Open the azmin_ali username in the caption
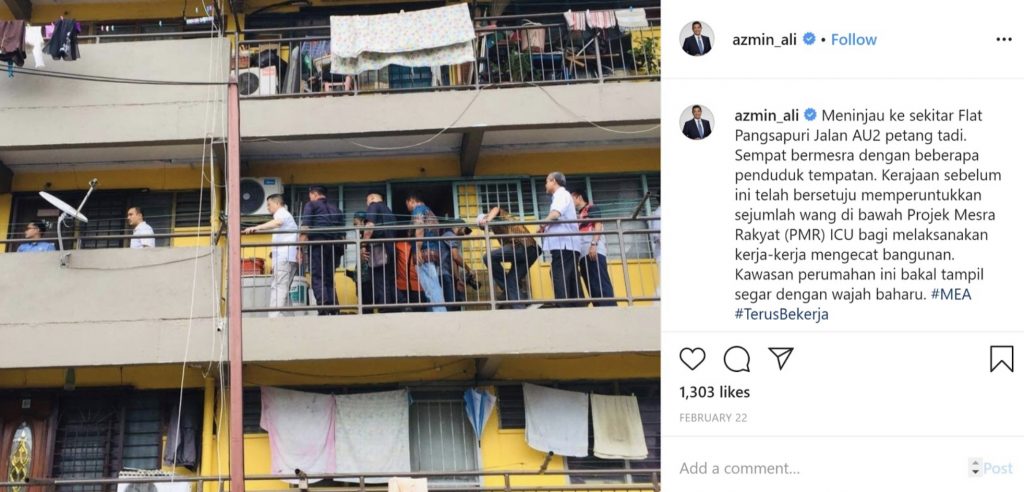Viewport: 1024px width, 492px height. click(x=767, y=116)
